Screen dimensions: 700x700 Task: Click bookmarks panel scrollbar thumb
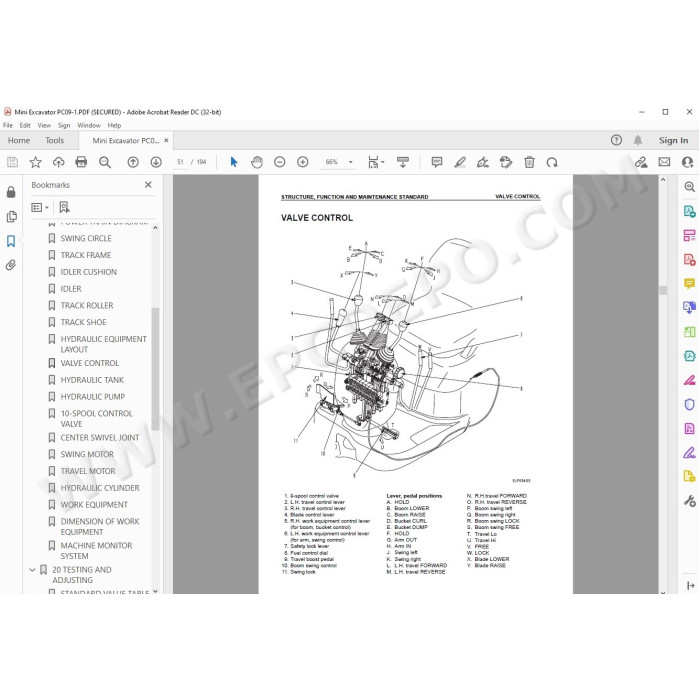click(155, 368)
